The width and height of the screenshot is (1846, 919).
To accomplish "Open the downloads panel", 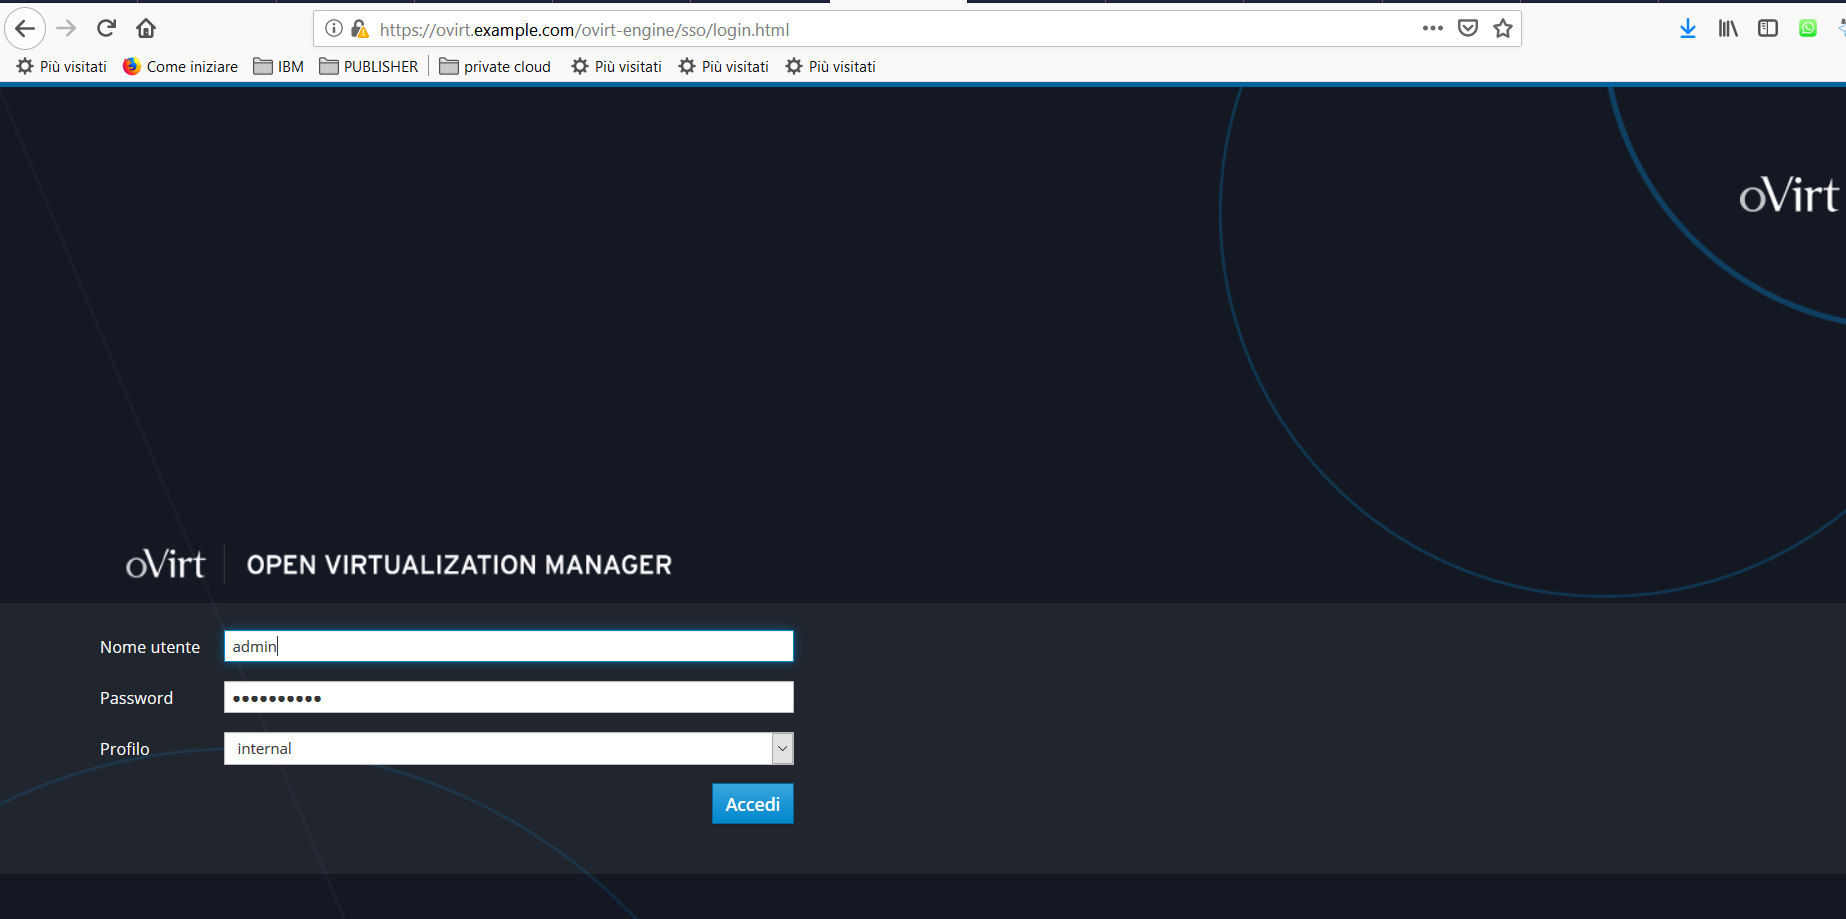I will [1687, 28].
